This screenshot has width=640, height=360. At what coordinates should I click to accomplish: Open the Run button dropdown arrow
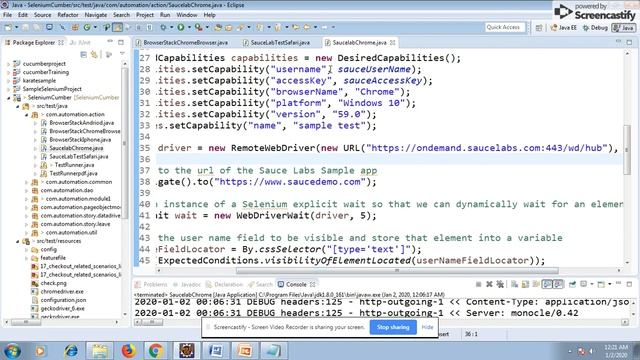(189, 27)
